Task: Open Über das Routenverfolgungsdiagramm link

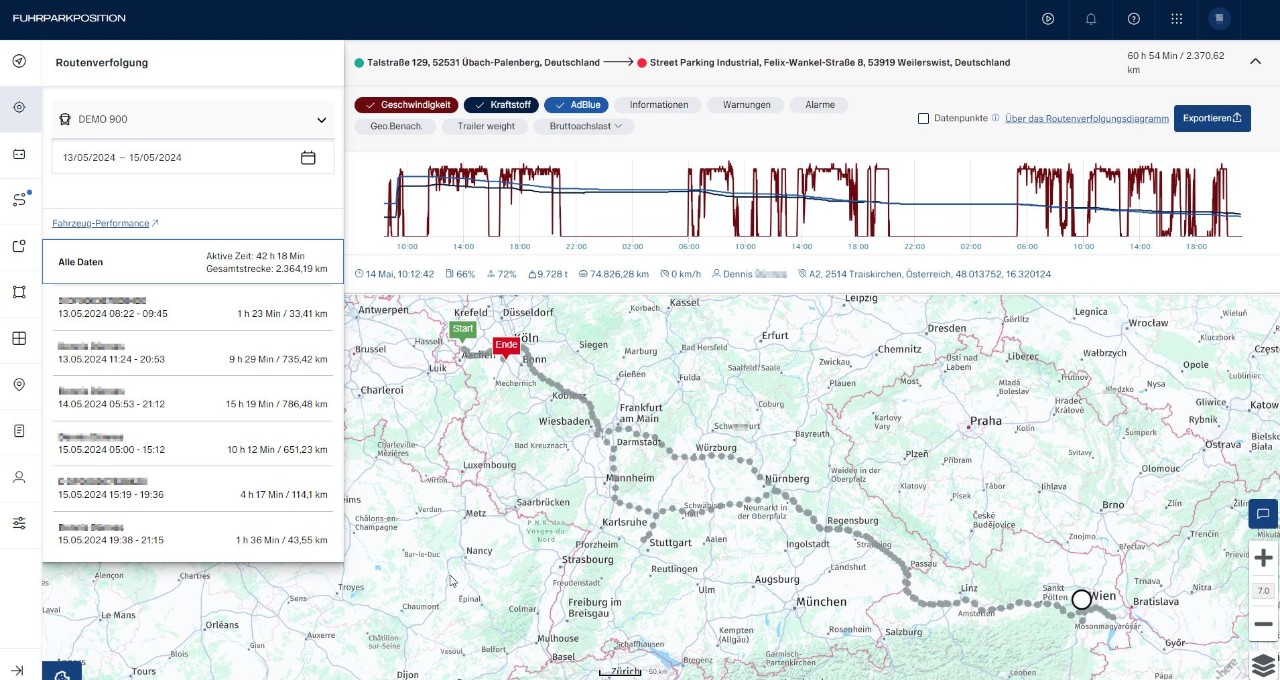Action: click(x=1087, y=119)
